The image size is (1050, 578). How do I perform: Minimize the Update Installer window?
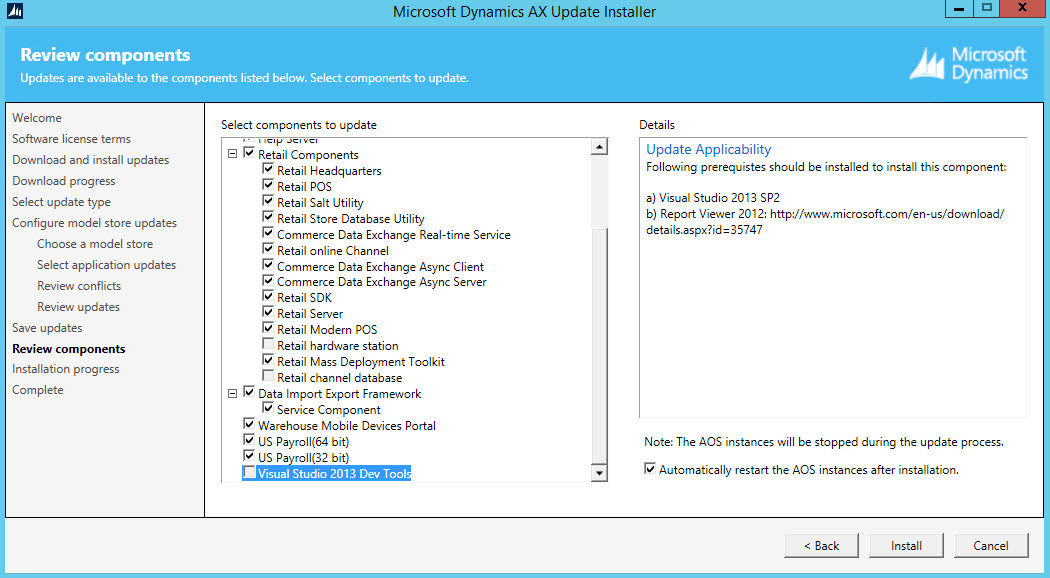955,9
